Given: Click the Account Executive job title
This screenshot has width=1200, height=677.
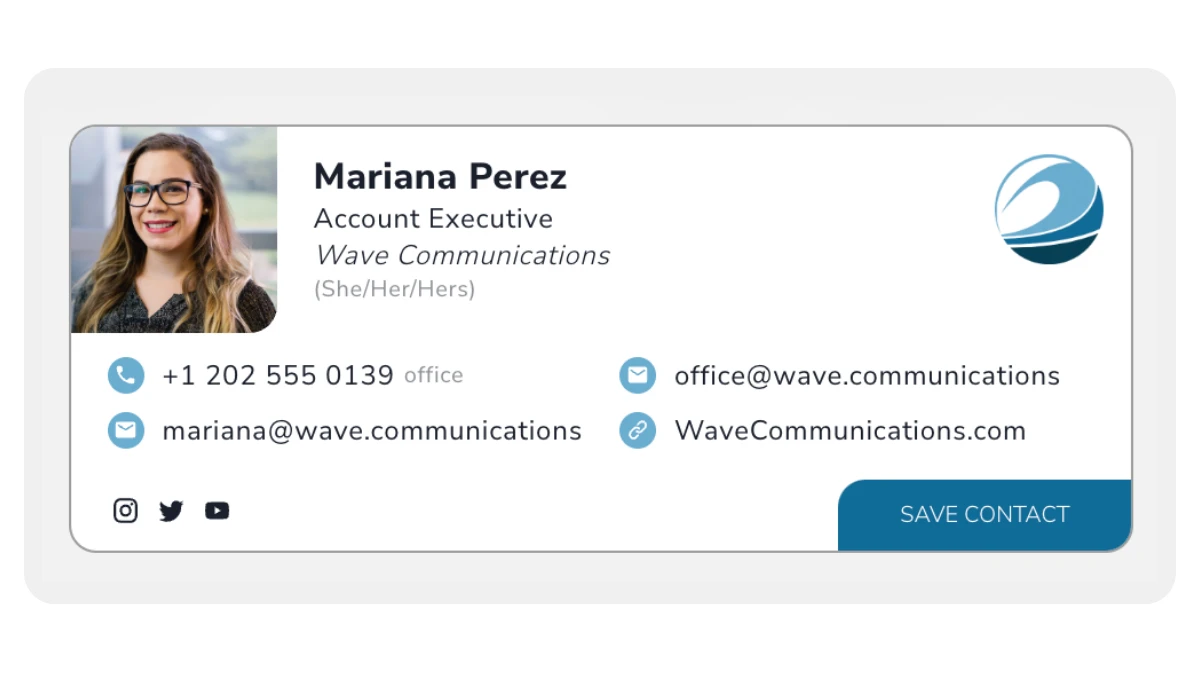Looking at the screenshot, I should (x=433, y=218).
